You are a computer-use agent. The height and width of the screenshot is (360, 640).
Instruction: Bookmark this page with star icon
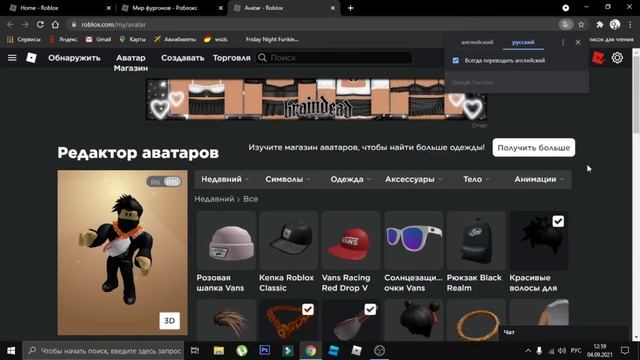(x=581, y=25)
